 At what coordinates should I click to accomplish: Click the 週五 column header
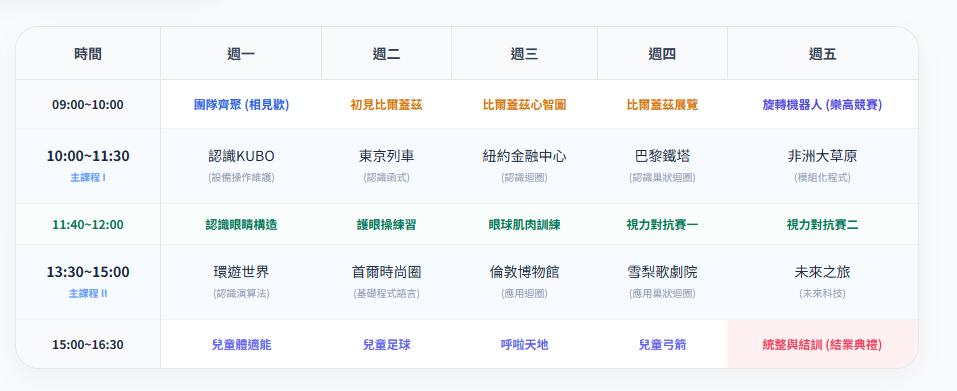point(822,54)
